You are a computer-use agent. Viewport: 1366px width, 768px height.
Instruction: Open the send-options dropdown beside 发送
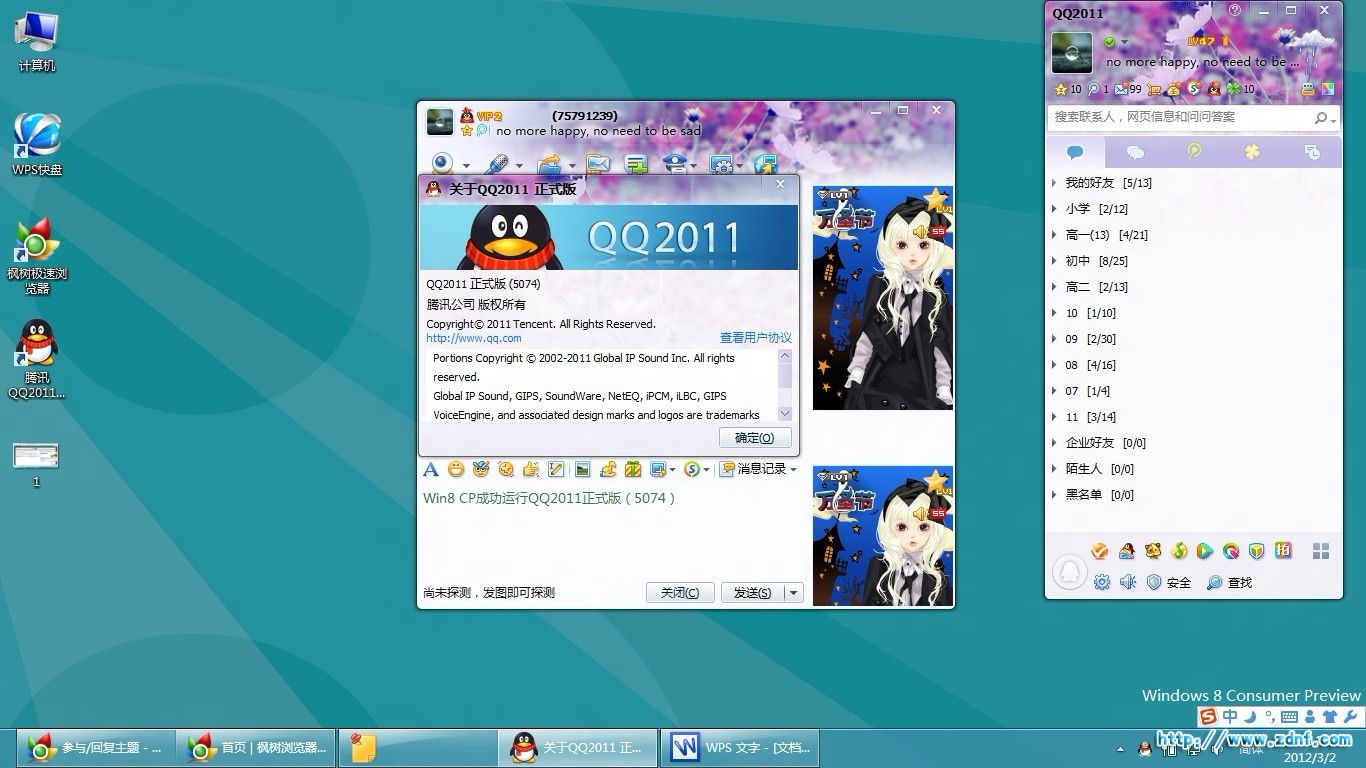tap(794, 593)
